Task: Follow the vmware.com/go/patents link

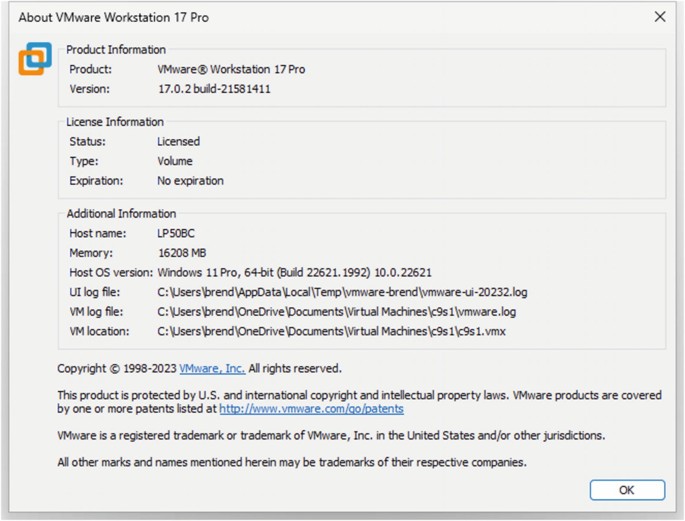Action: [311, 408]
